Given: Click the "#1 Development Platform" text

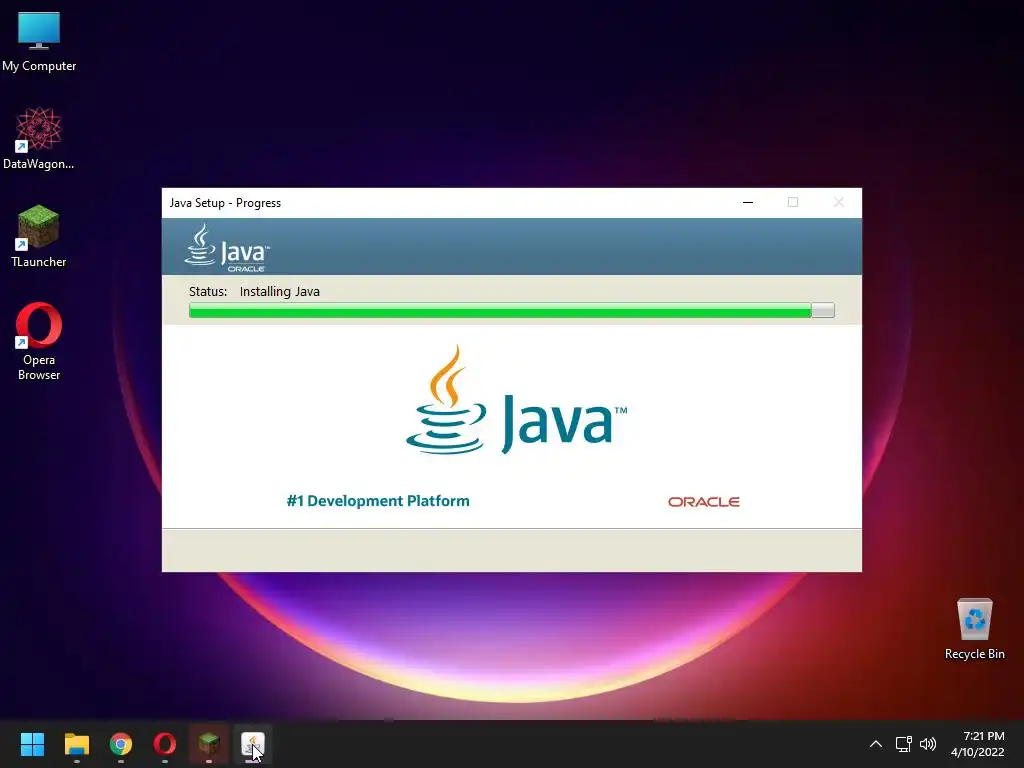Looking at the screenshot, I should tap(378, 501).
